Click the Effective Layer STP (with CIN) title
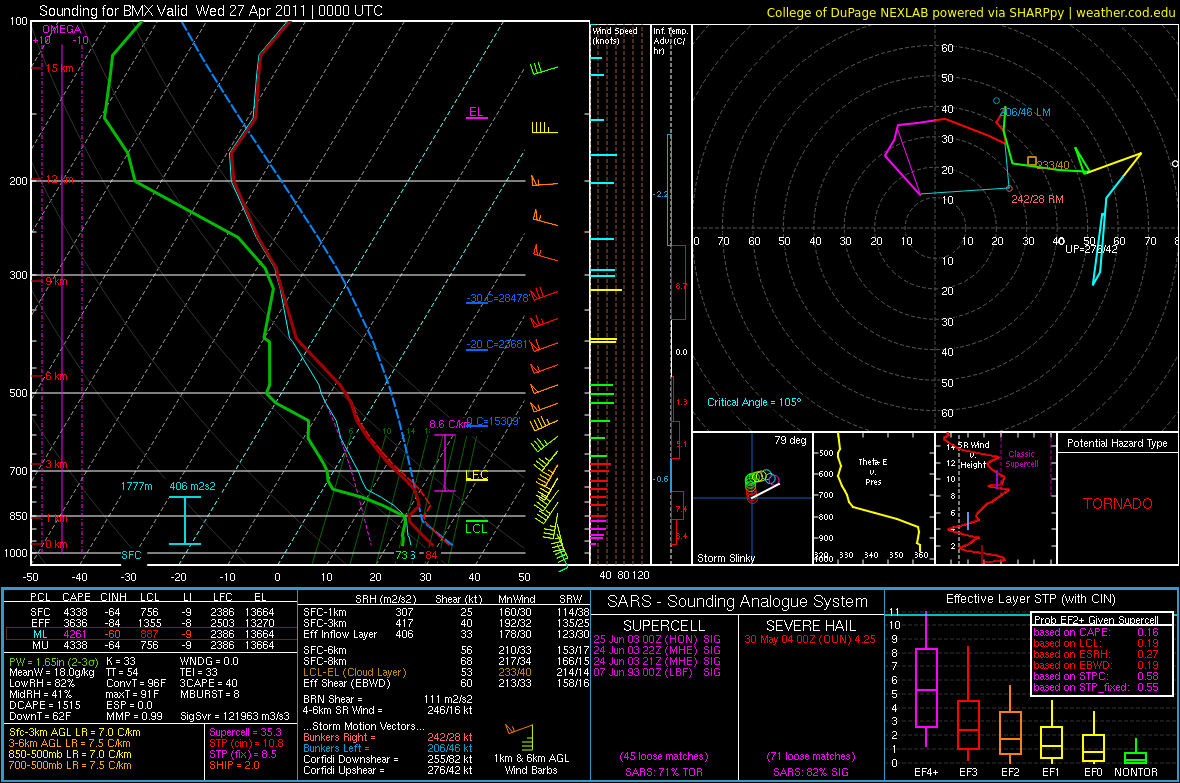The height and width of the screenshot is (783, 1180). click(x=1031, y=599)
